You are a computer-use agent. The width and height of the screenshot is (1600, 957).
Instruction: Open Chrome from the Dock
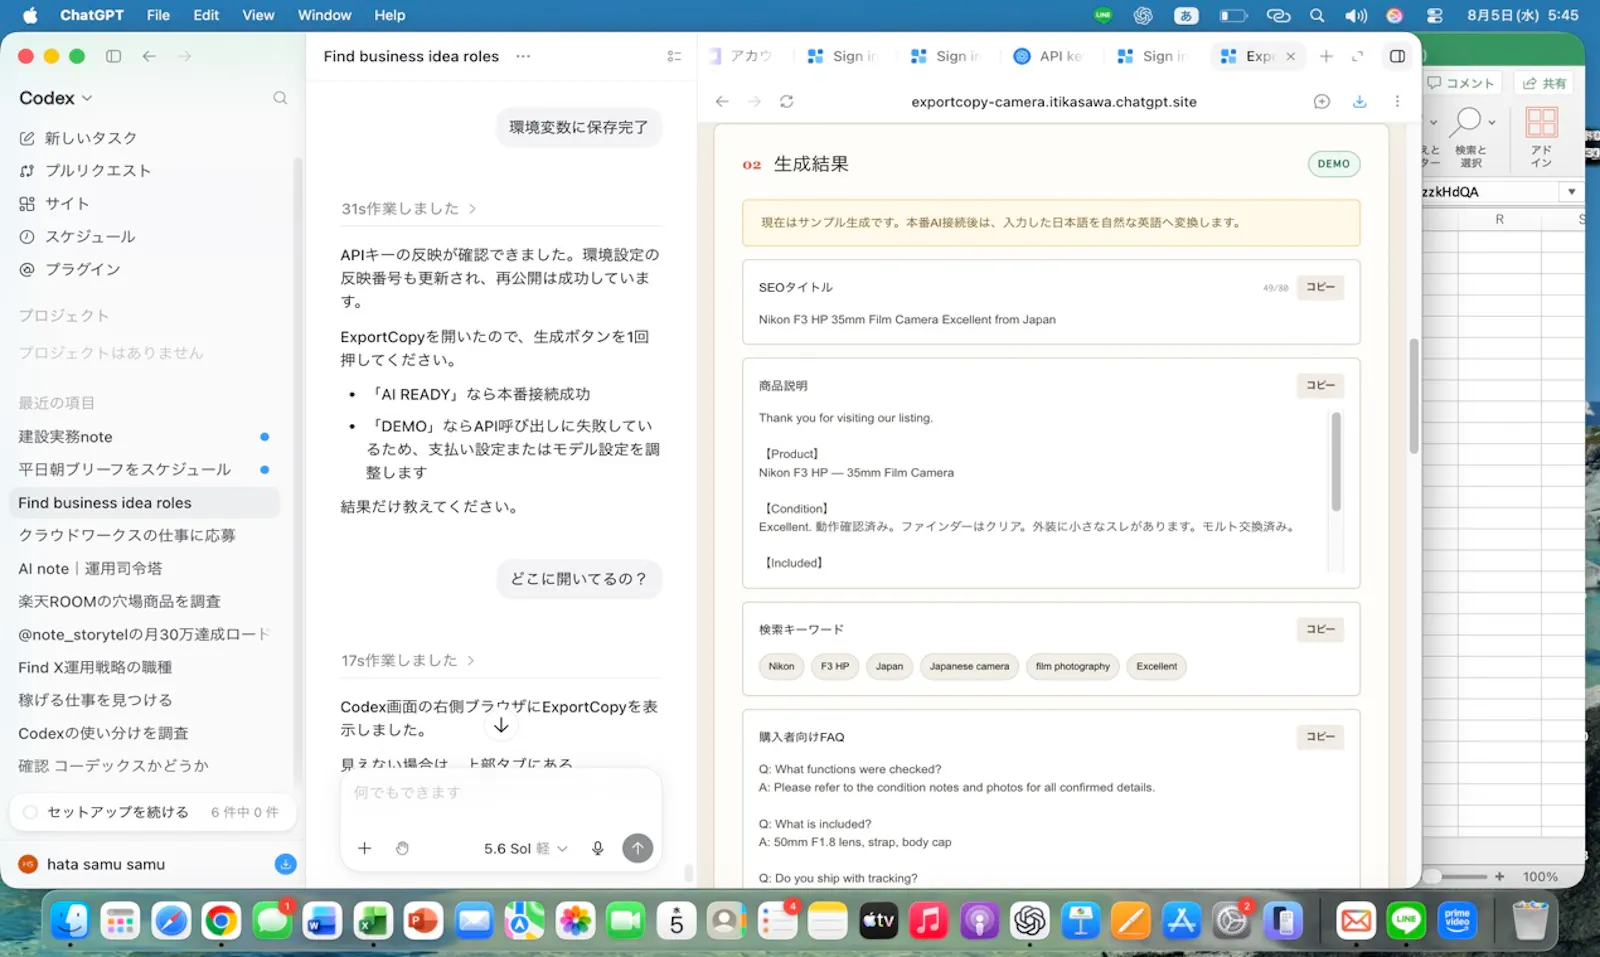click(x=221, y=920)
